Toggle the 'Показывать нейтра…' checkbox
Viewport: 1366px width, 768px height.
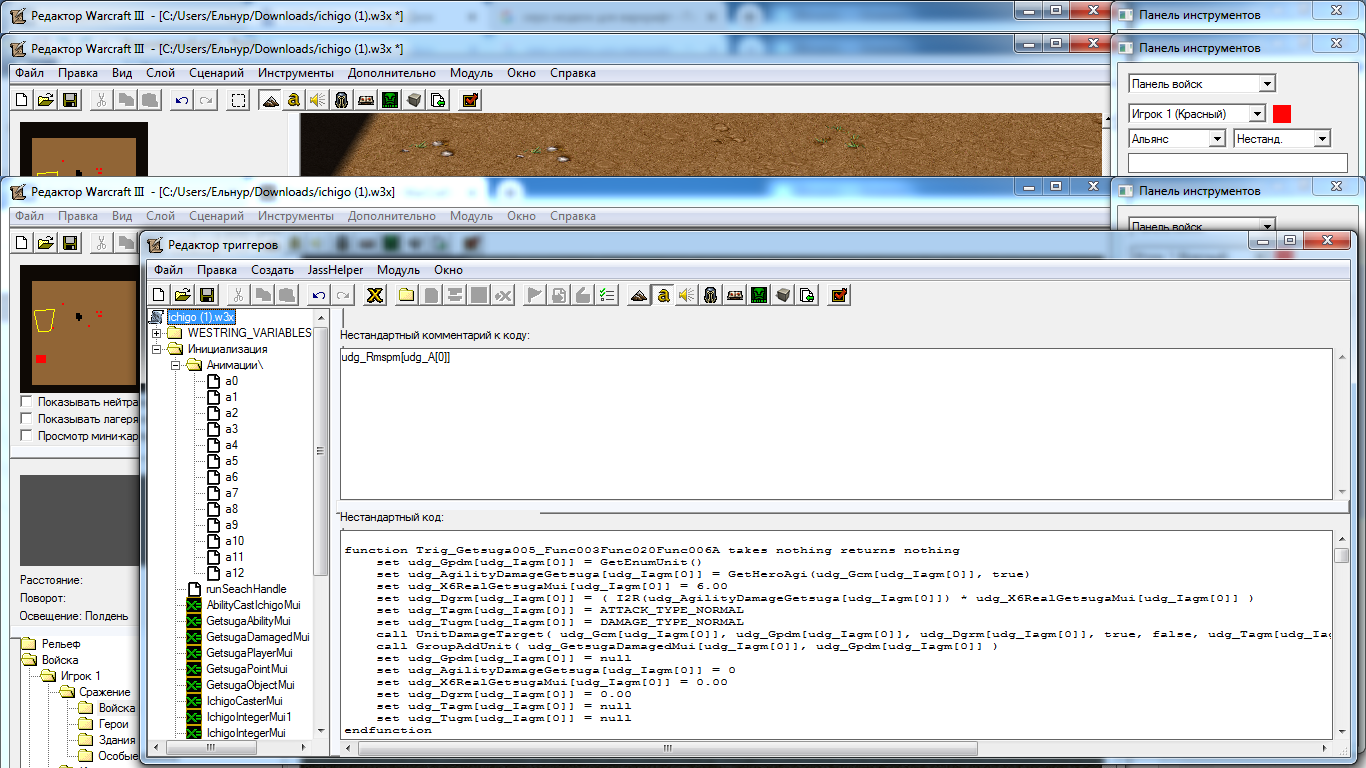click(x=27, y=402)
